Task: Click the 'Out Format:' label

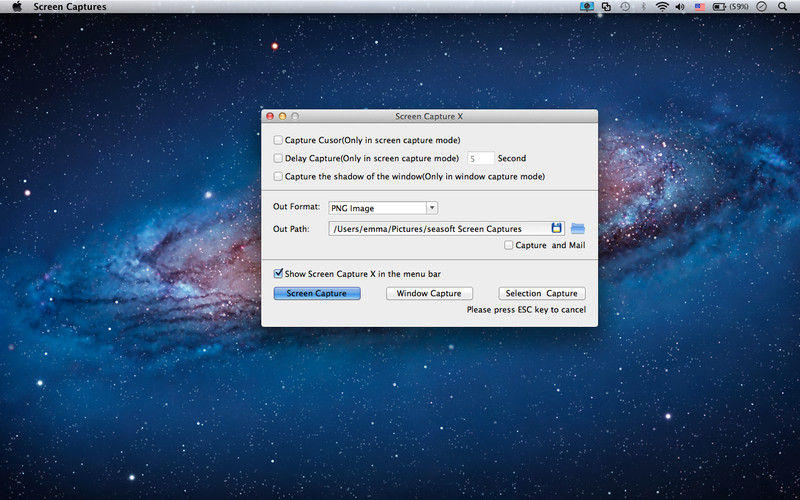Action: click(x=296, y=207)
